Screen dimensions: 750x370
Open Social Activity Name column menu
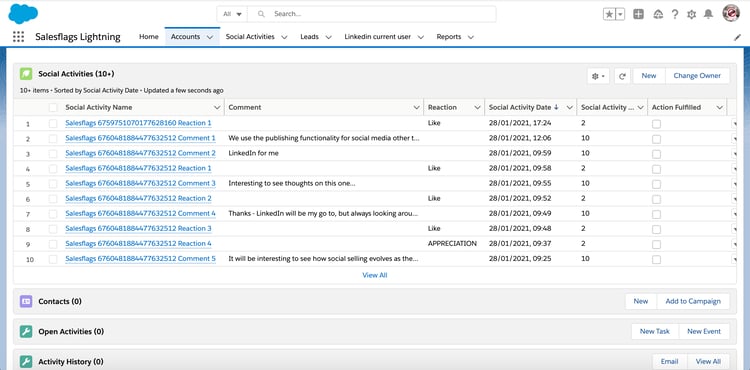217,108
